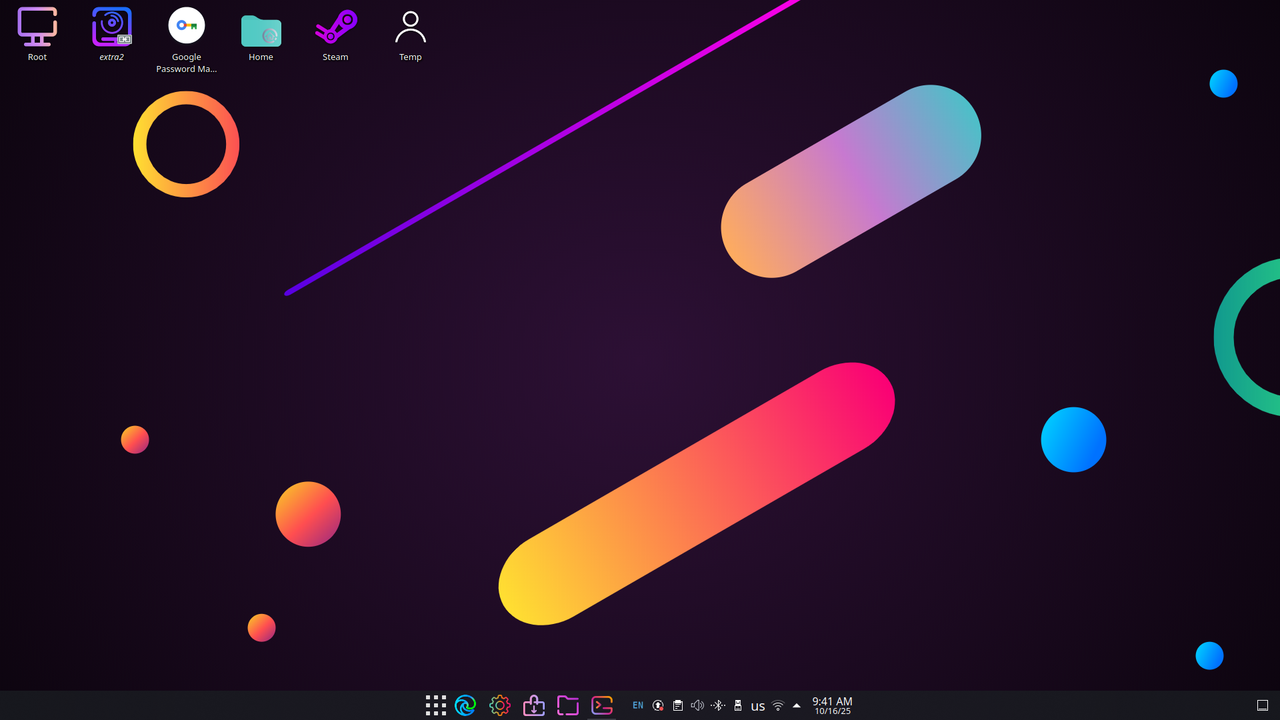Open the 9:41 AM clock calendar
Viewport: 1280px width, 720px height.
click(x=832, y=705)
